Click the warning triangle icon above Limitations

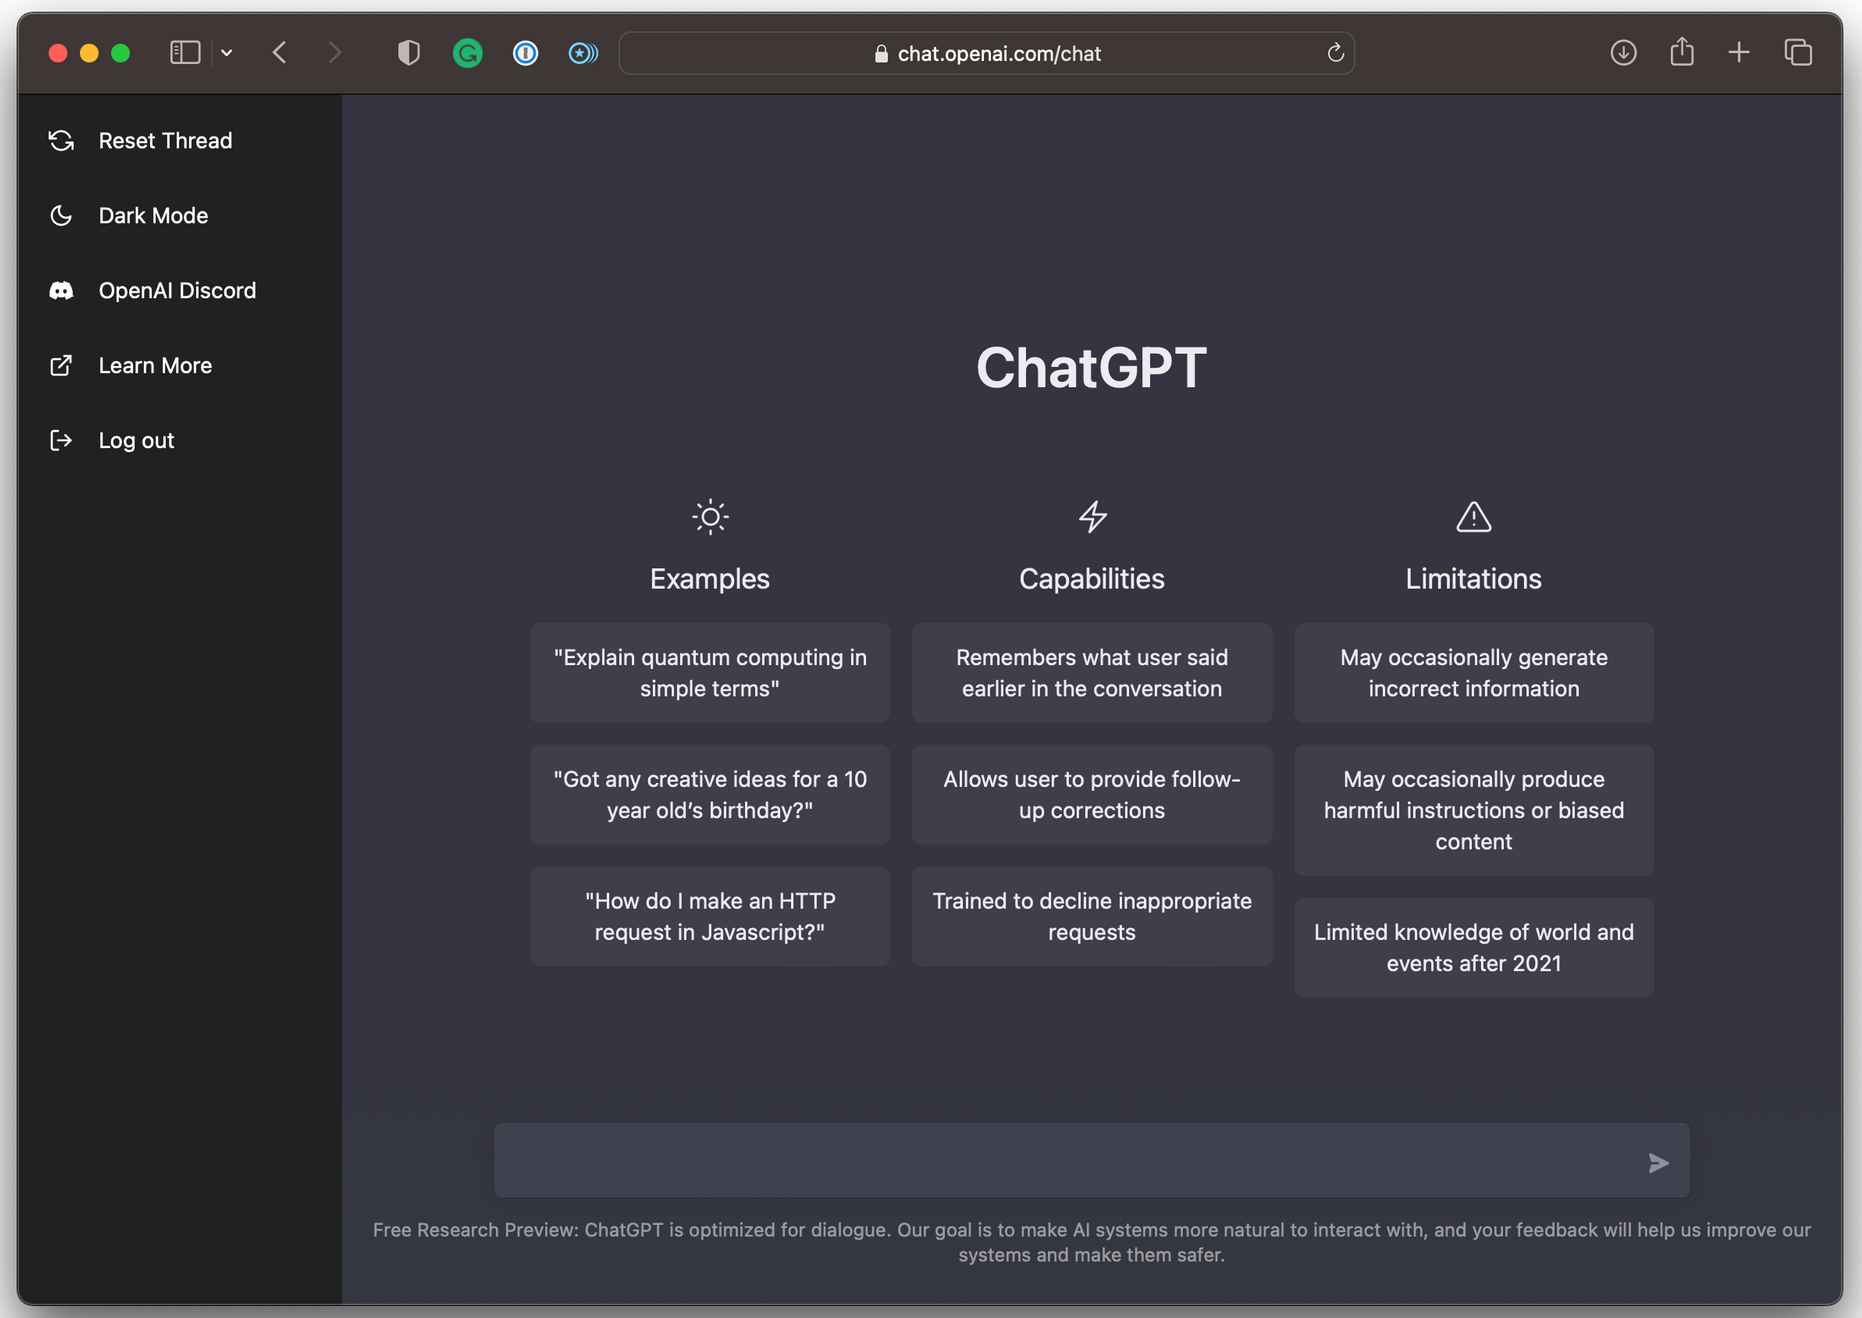point(1473,517)
